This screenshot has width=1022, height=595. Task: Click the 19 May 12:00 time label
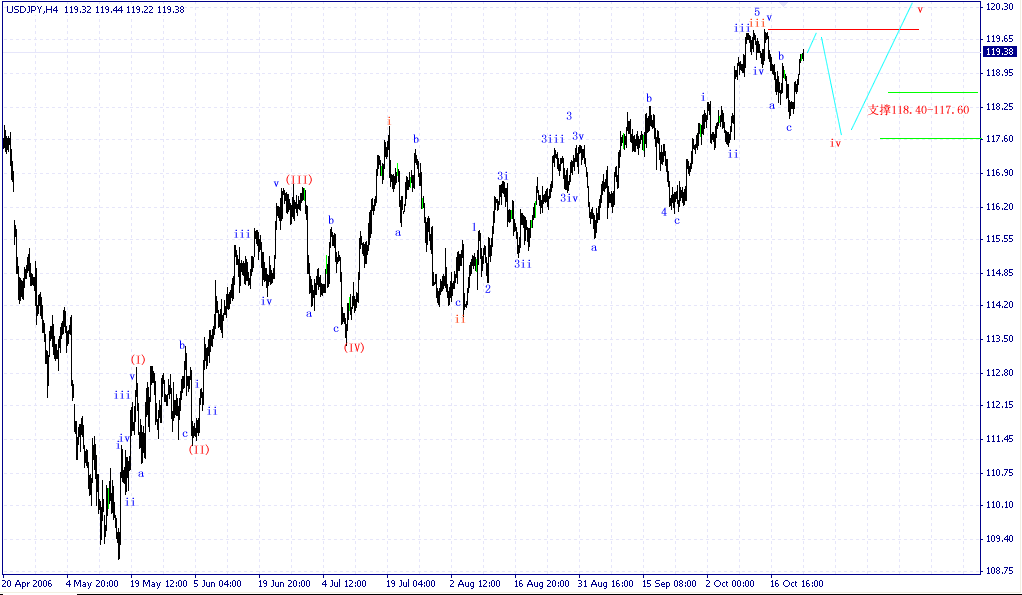158,583
